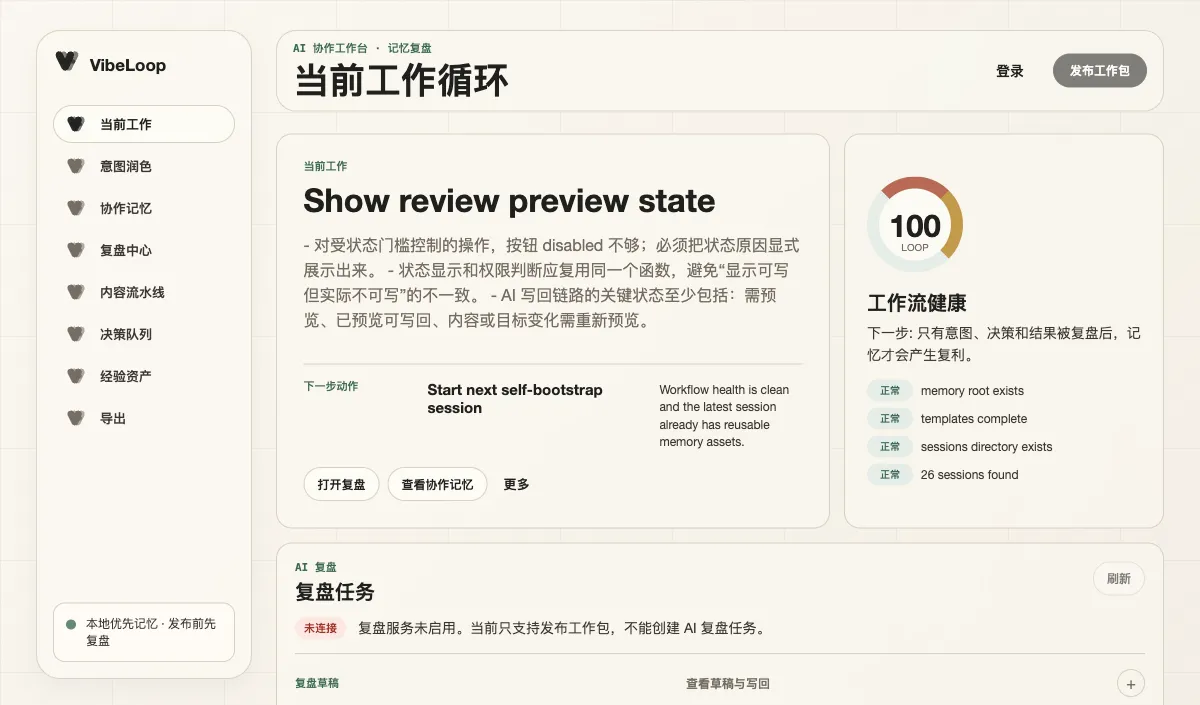Expand the 复盘草稿 row with plus icon
The width and height of the screenshot is (1200, 705).
1131,684
